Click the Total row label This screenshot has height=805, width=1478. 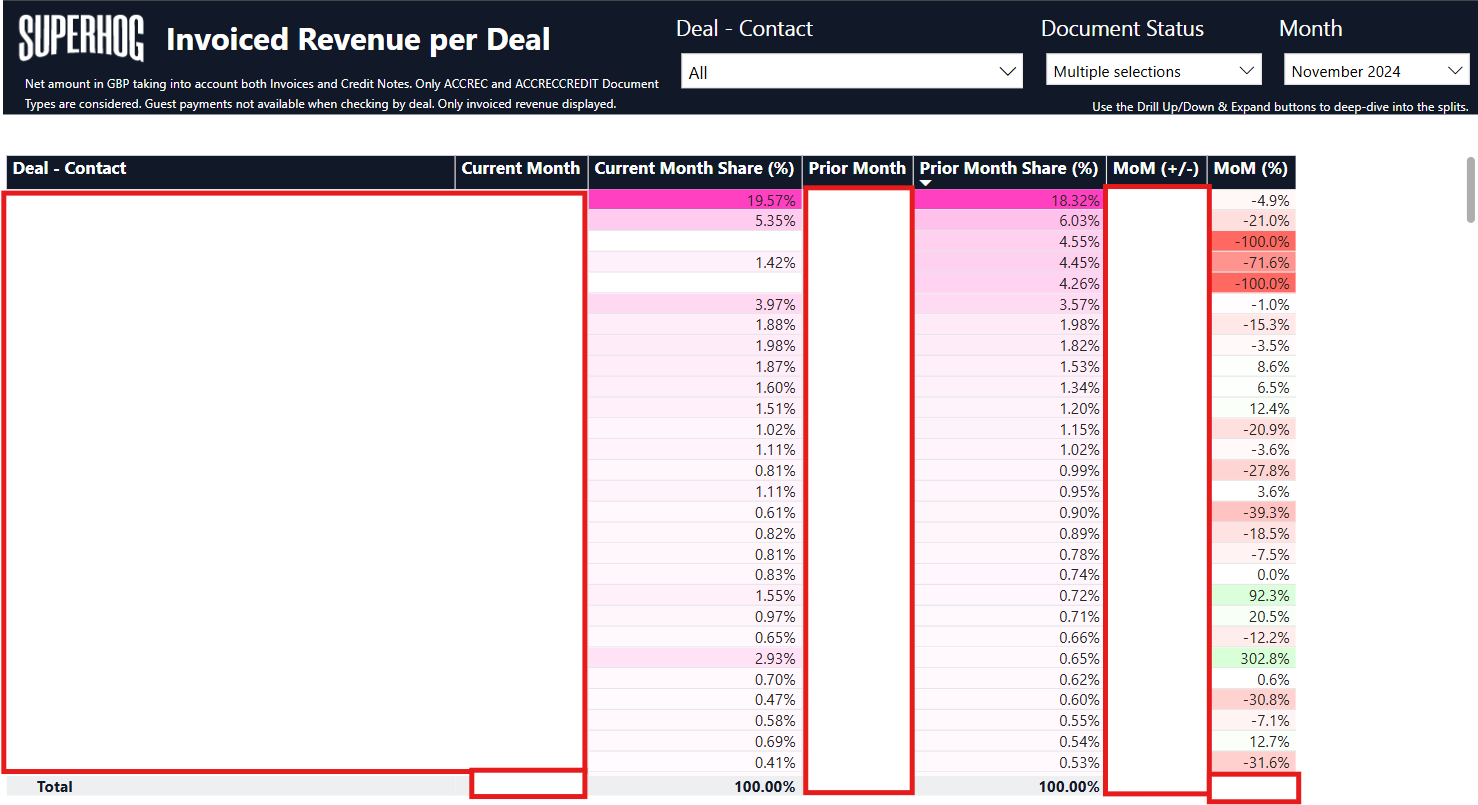point(55,787)
